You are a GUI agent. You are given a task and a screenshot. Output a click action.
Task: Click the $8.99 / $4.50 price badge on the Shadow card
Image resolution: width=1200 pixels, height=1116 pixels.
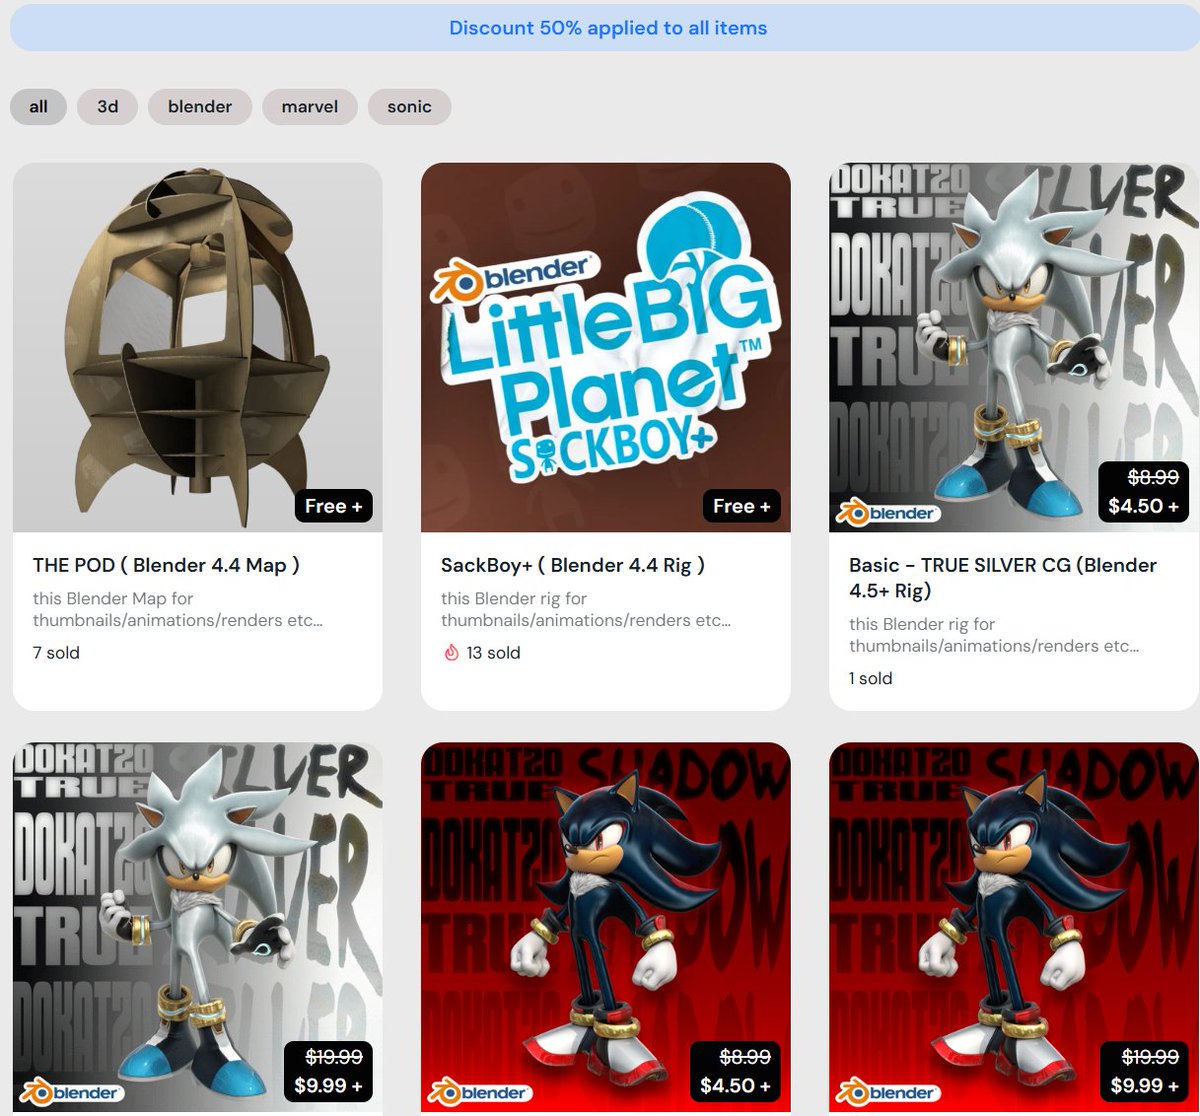click(x=735, y=1072)
